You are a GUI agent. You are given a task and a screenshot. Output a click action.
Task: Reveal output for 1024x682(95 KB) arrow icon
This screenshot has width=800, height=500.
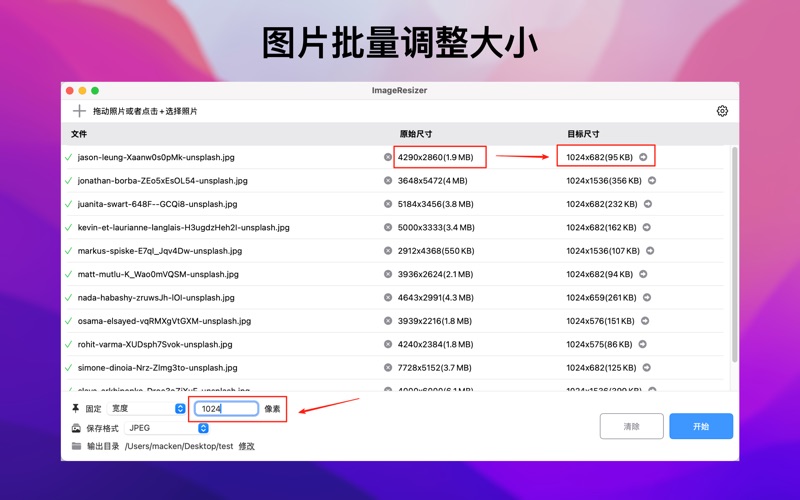coord(643,157)
